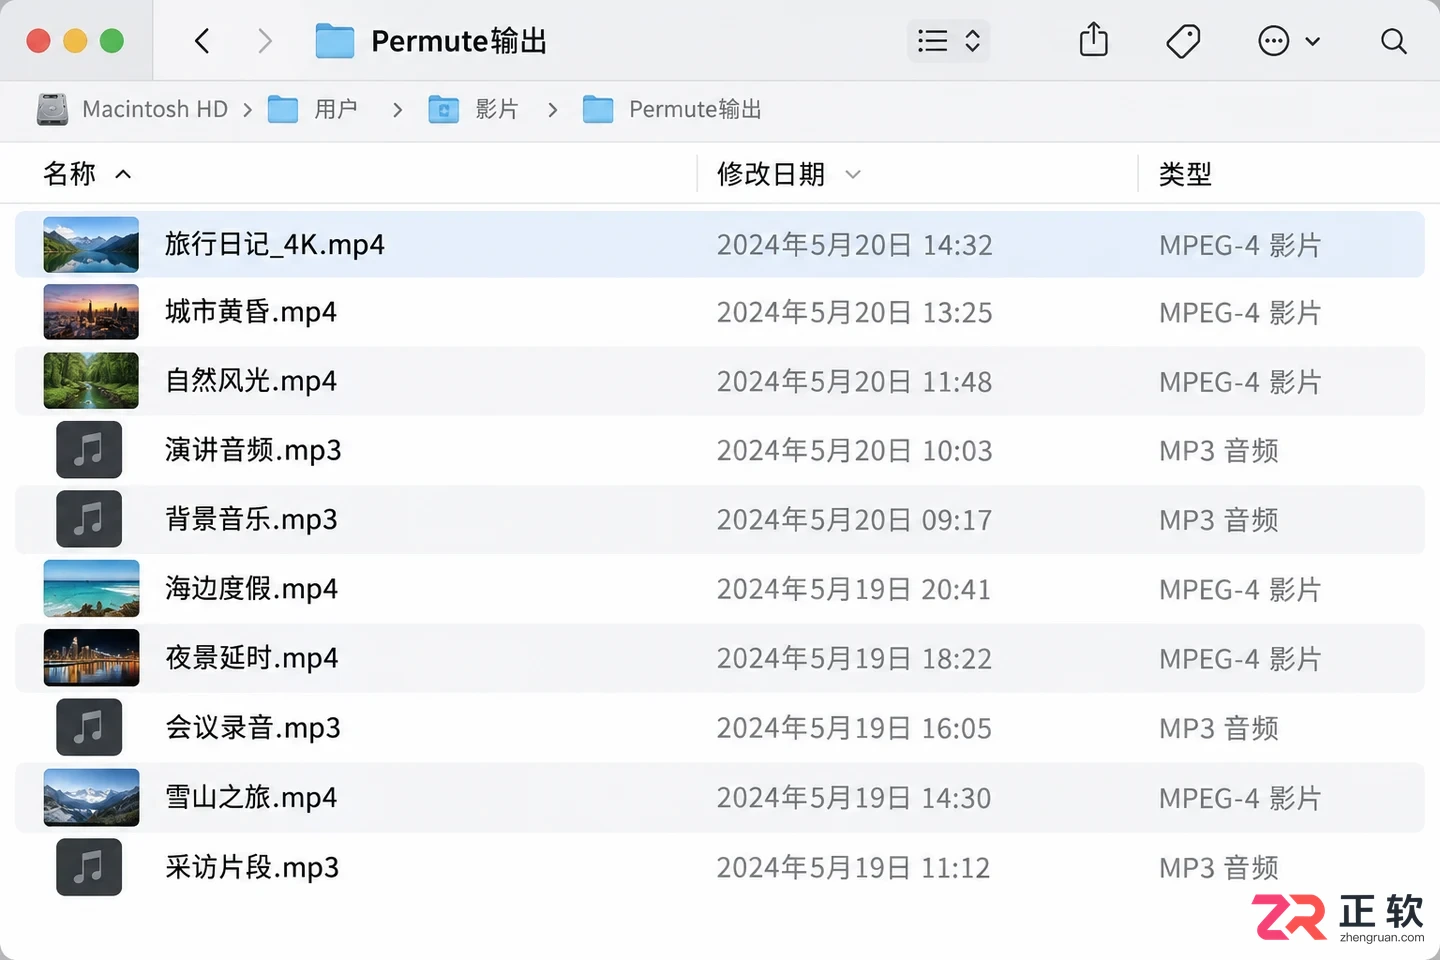
Task: Go forward with the right arrow button
Action: 265,41
